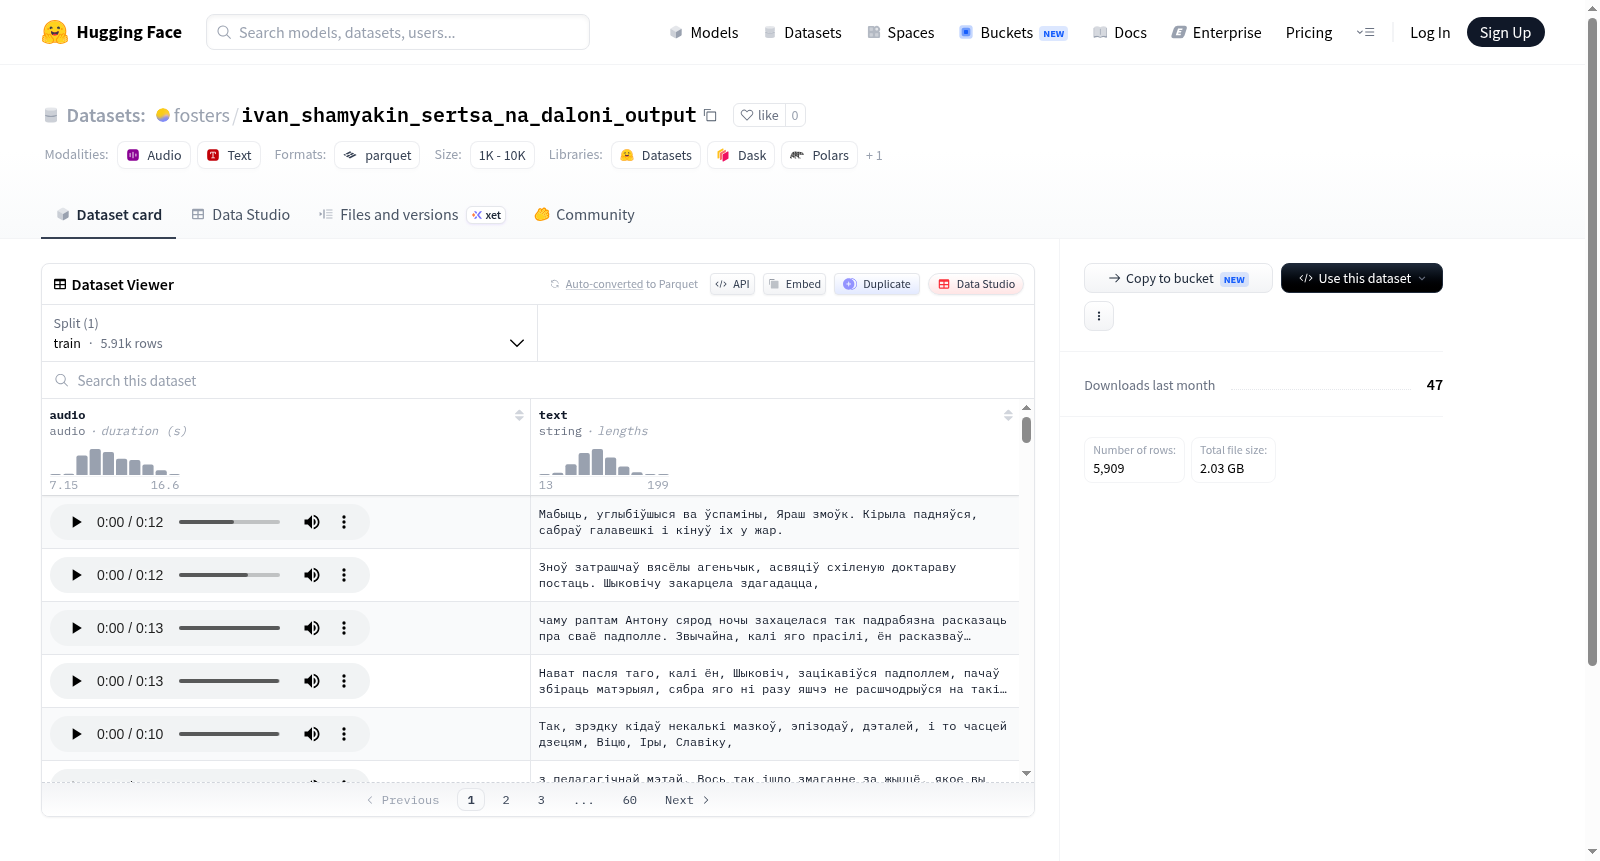This screenshot has width=1600, height=861.
Task: Click the Hugging Face logo icon
Action: [x=55, y=32]
